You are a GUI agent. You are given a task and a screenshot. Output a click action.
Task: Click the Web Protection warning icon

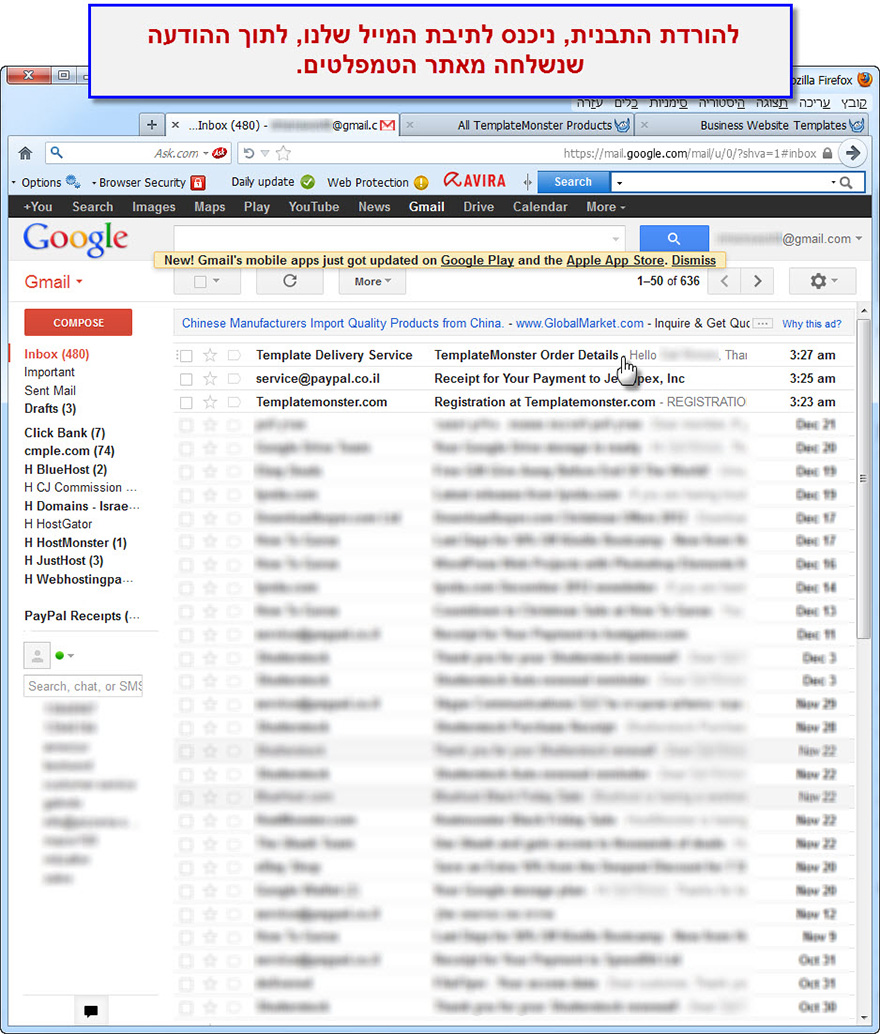(x=421, y=182)
